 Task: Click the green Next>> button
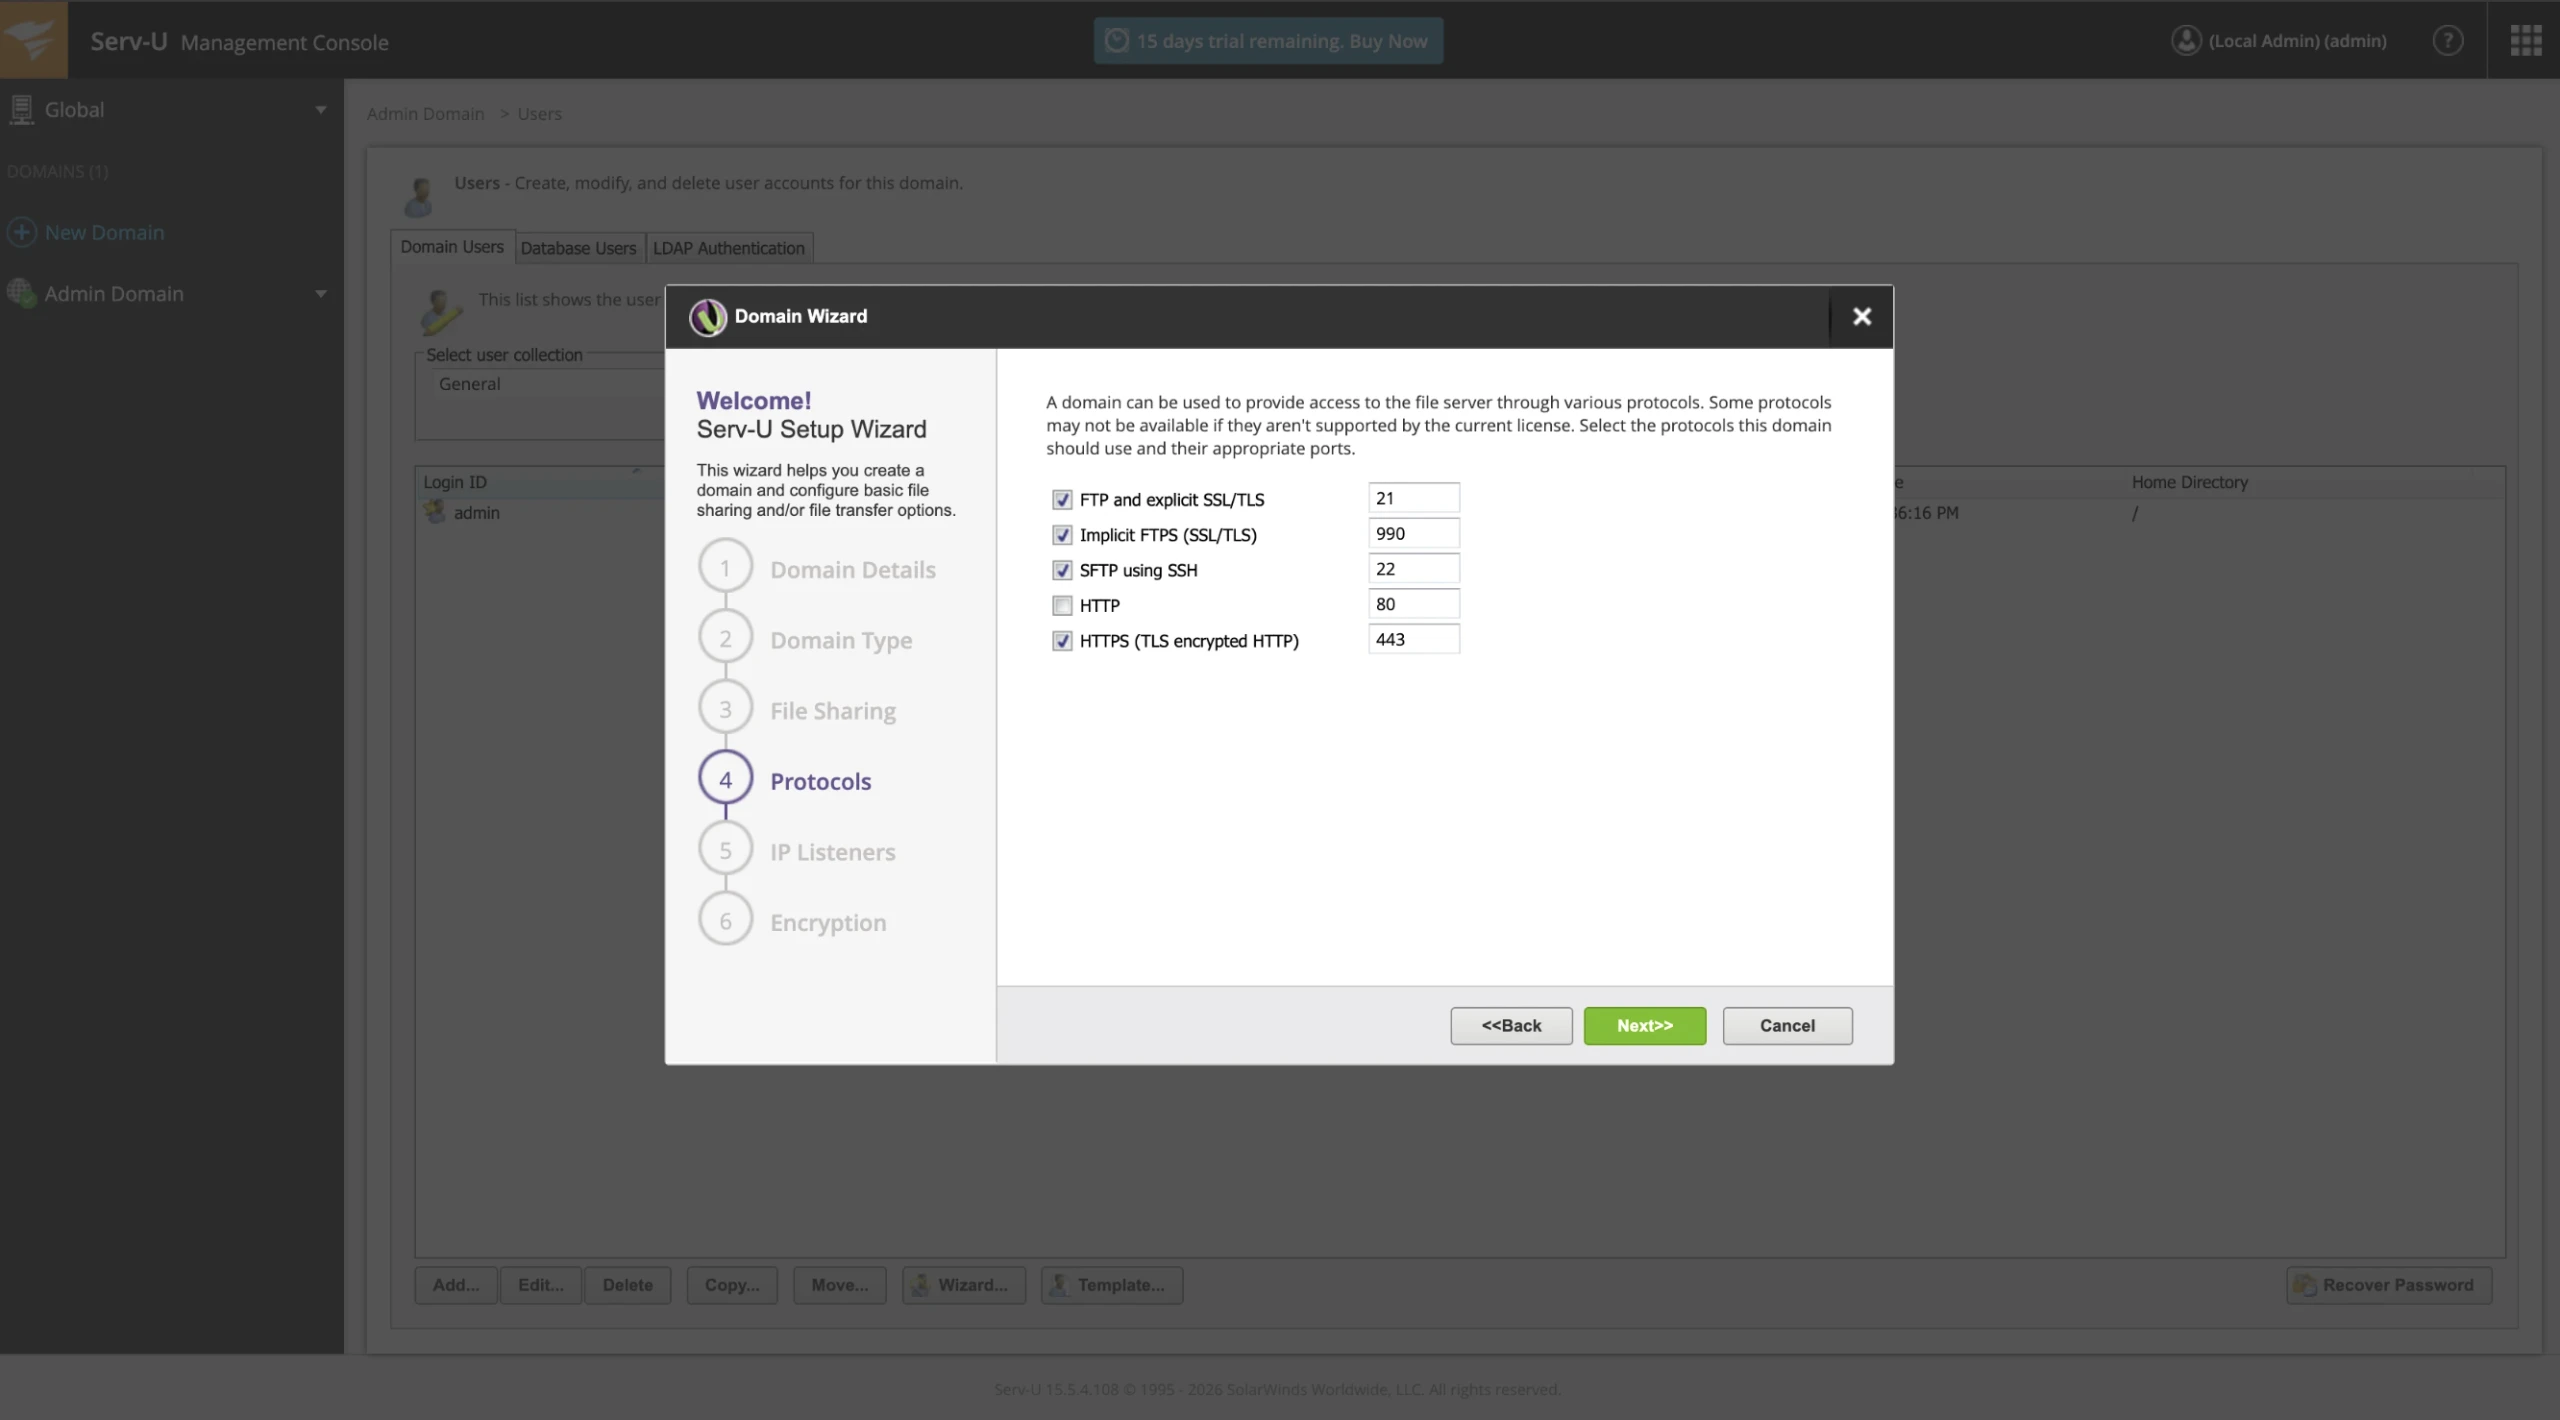tap(1644, 1025)
